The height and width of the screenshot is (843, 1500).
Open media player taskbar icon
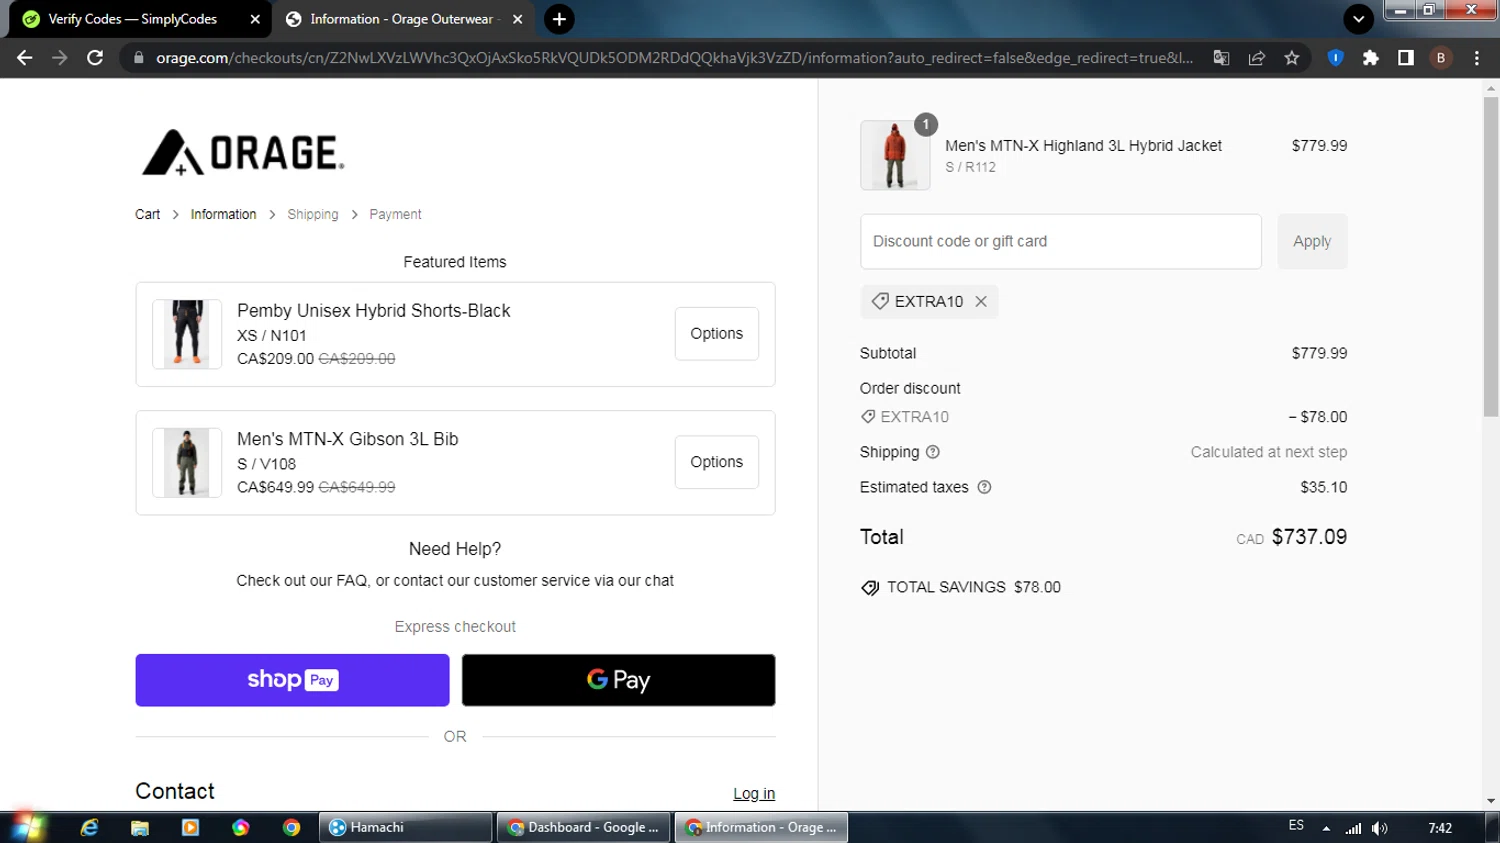[190, 827]
